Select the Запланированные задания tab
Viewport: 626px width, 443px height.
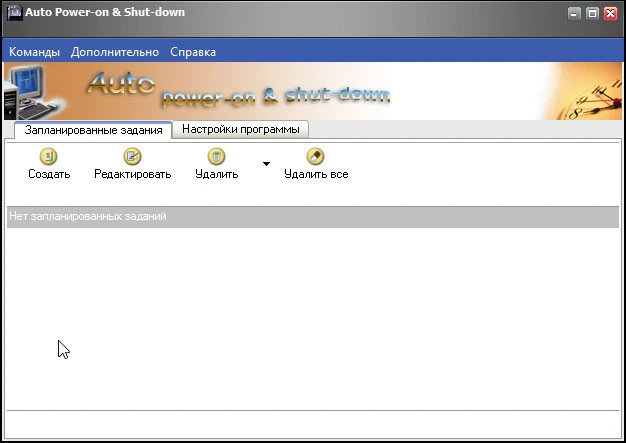click(x=93, y=130)
